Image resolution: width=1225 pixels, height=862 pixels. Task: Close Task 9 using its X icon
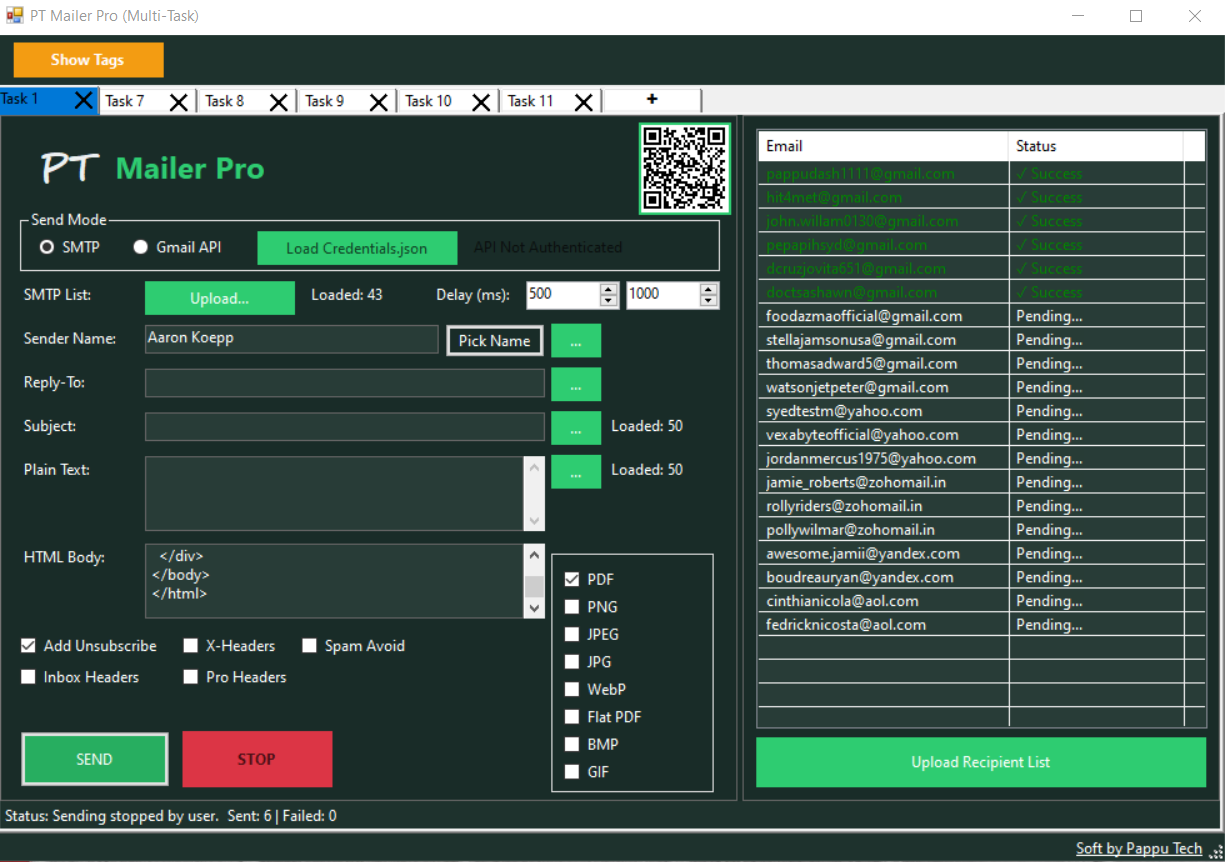378,101
